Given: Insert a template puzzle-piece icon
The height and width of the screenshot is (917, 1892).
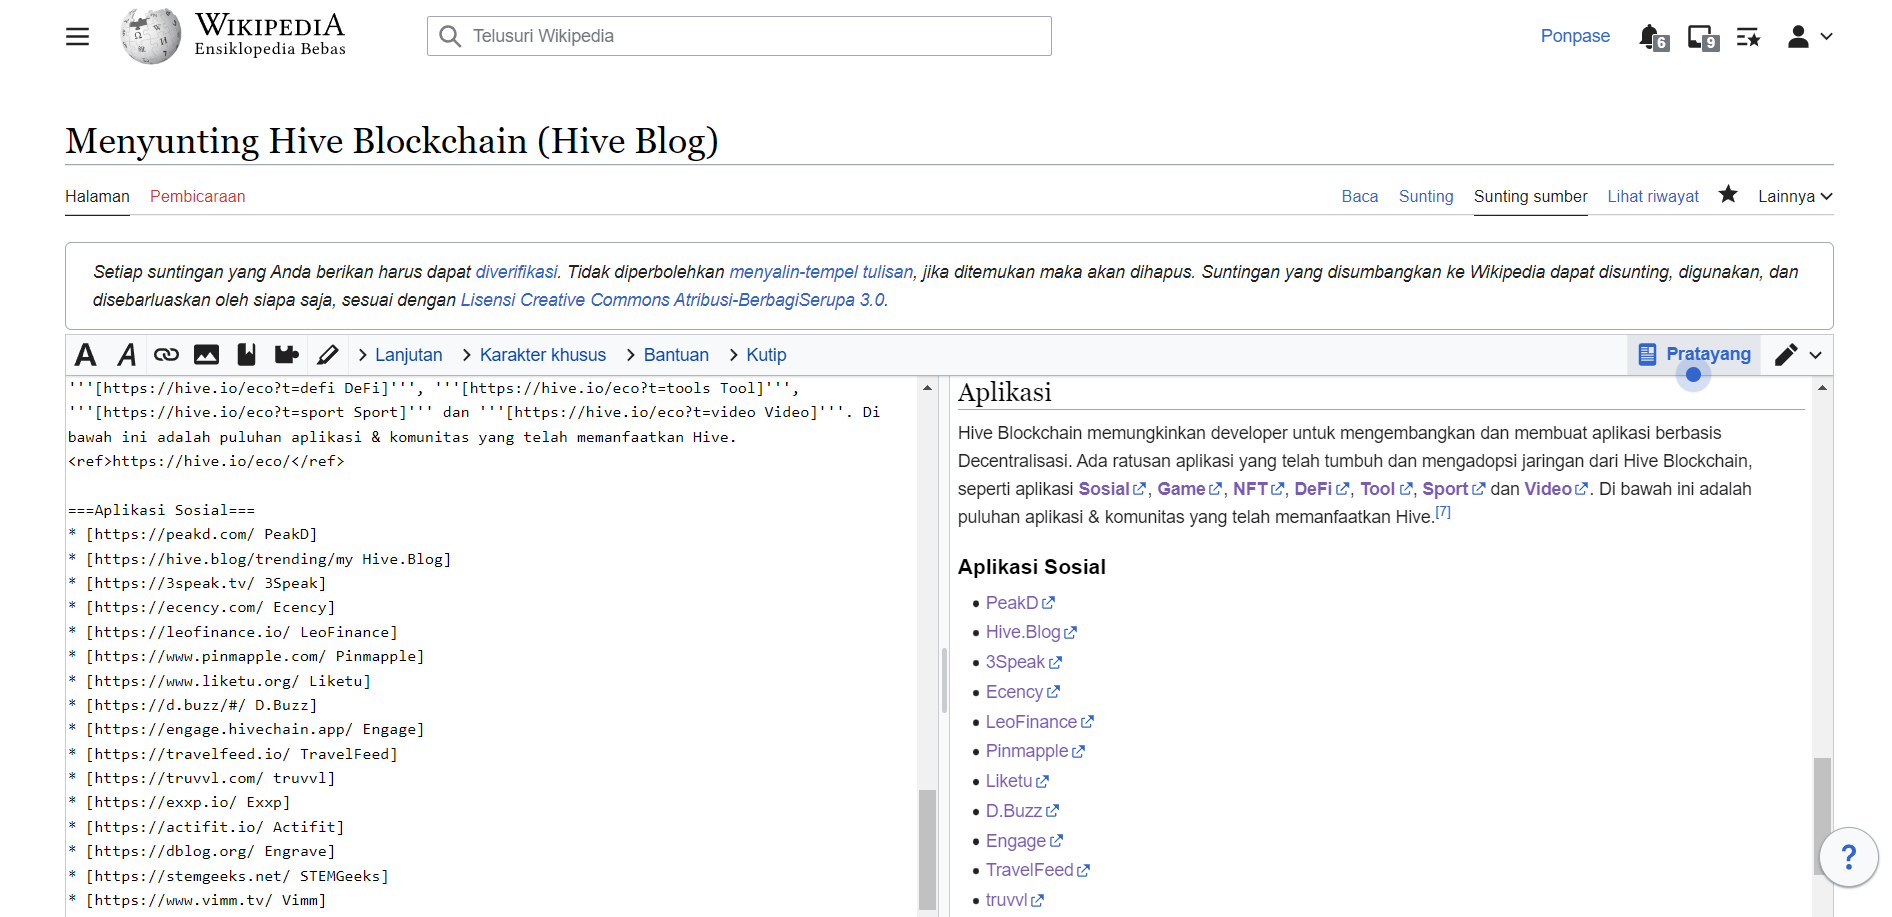Looking at the screenshot, I should click(x=286, y=355).
